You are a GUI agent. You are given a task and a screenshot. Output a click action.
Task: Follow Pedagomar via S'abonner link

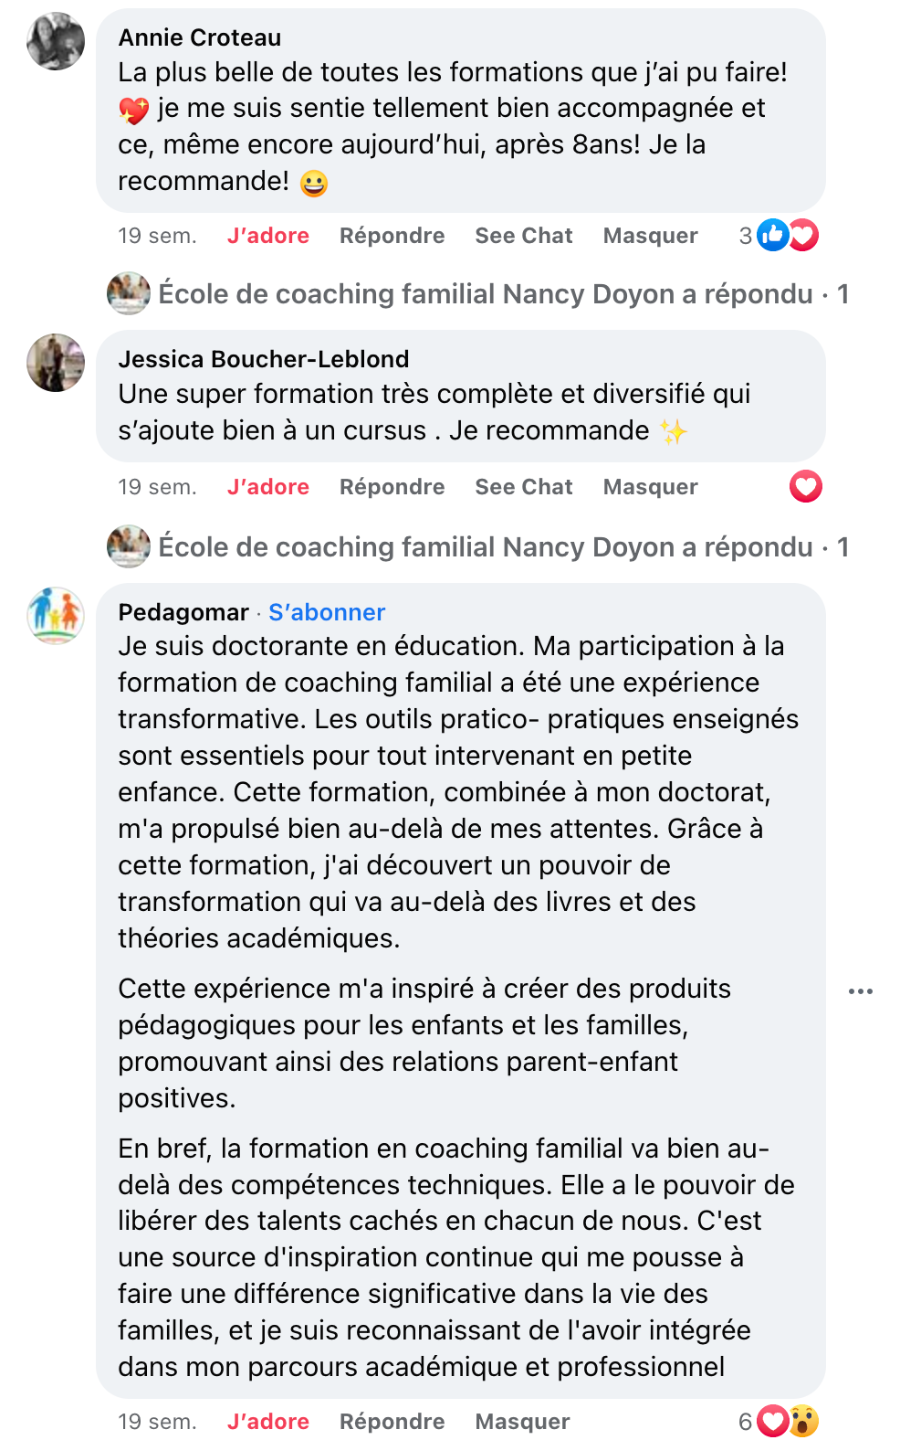click(326, 612)
